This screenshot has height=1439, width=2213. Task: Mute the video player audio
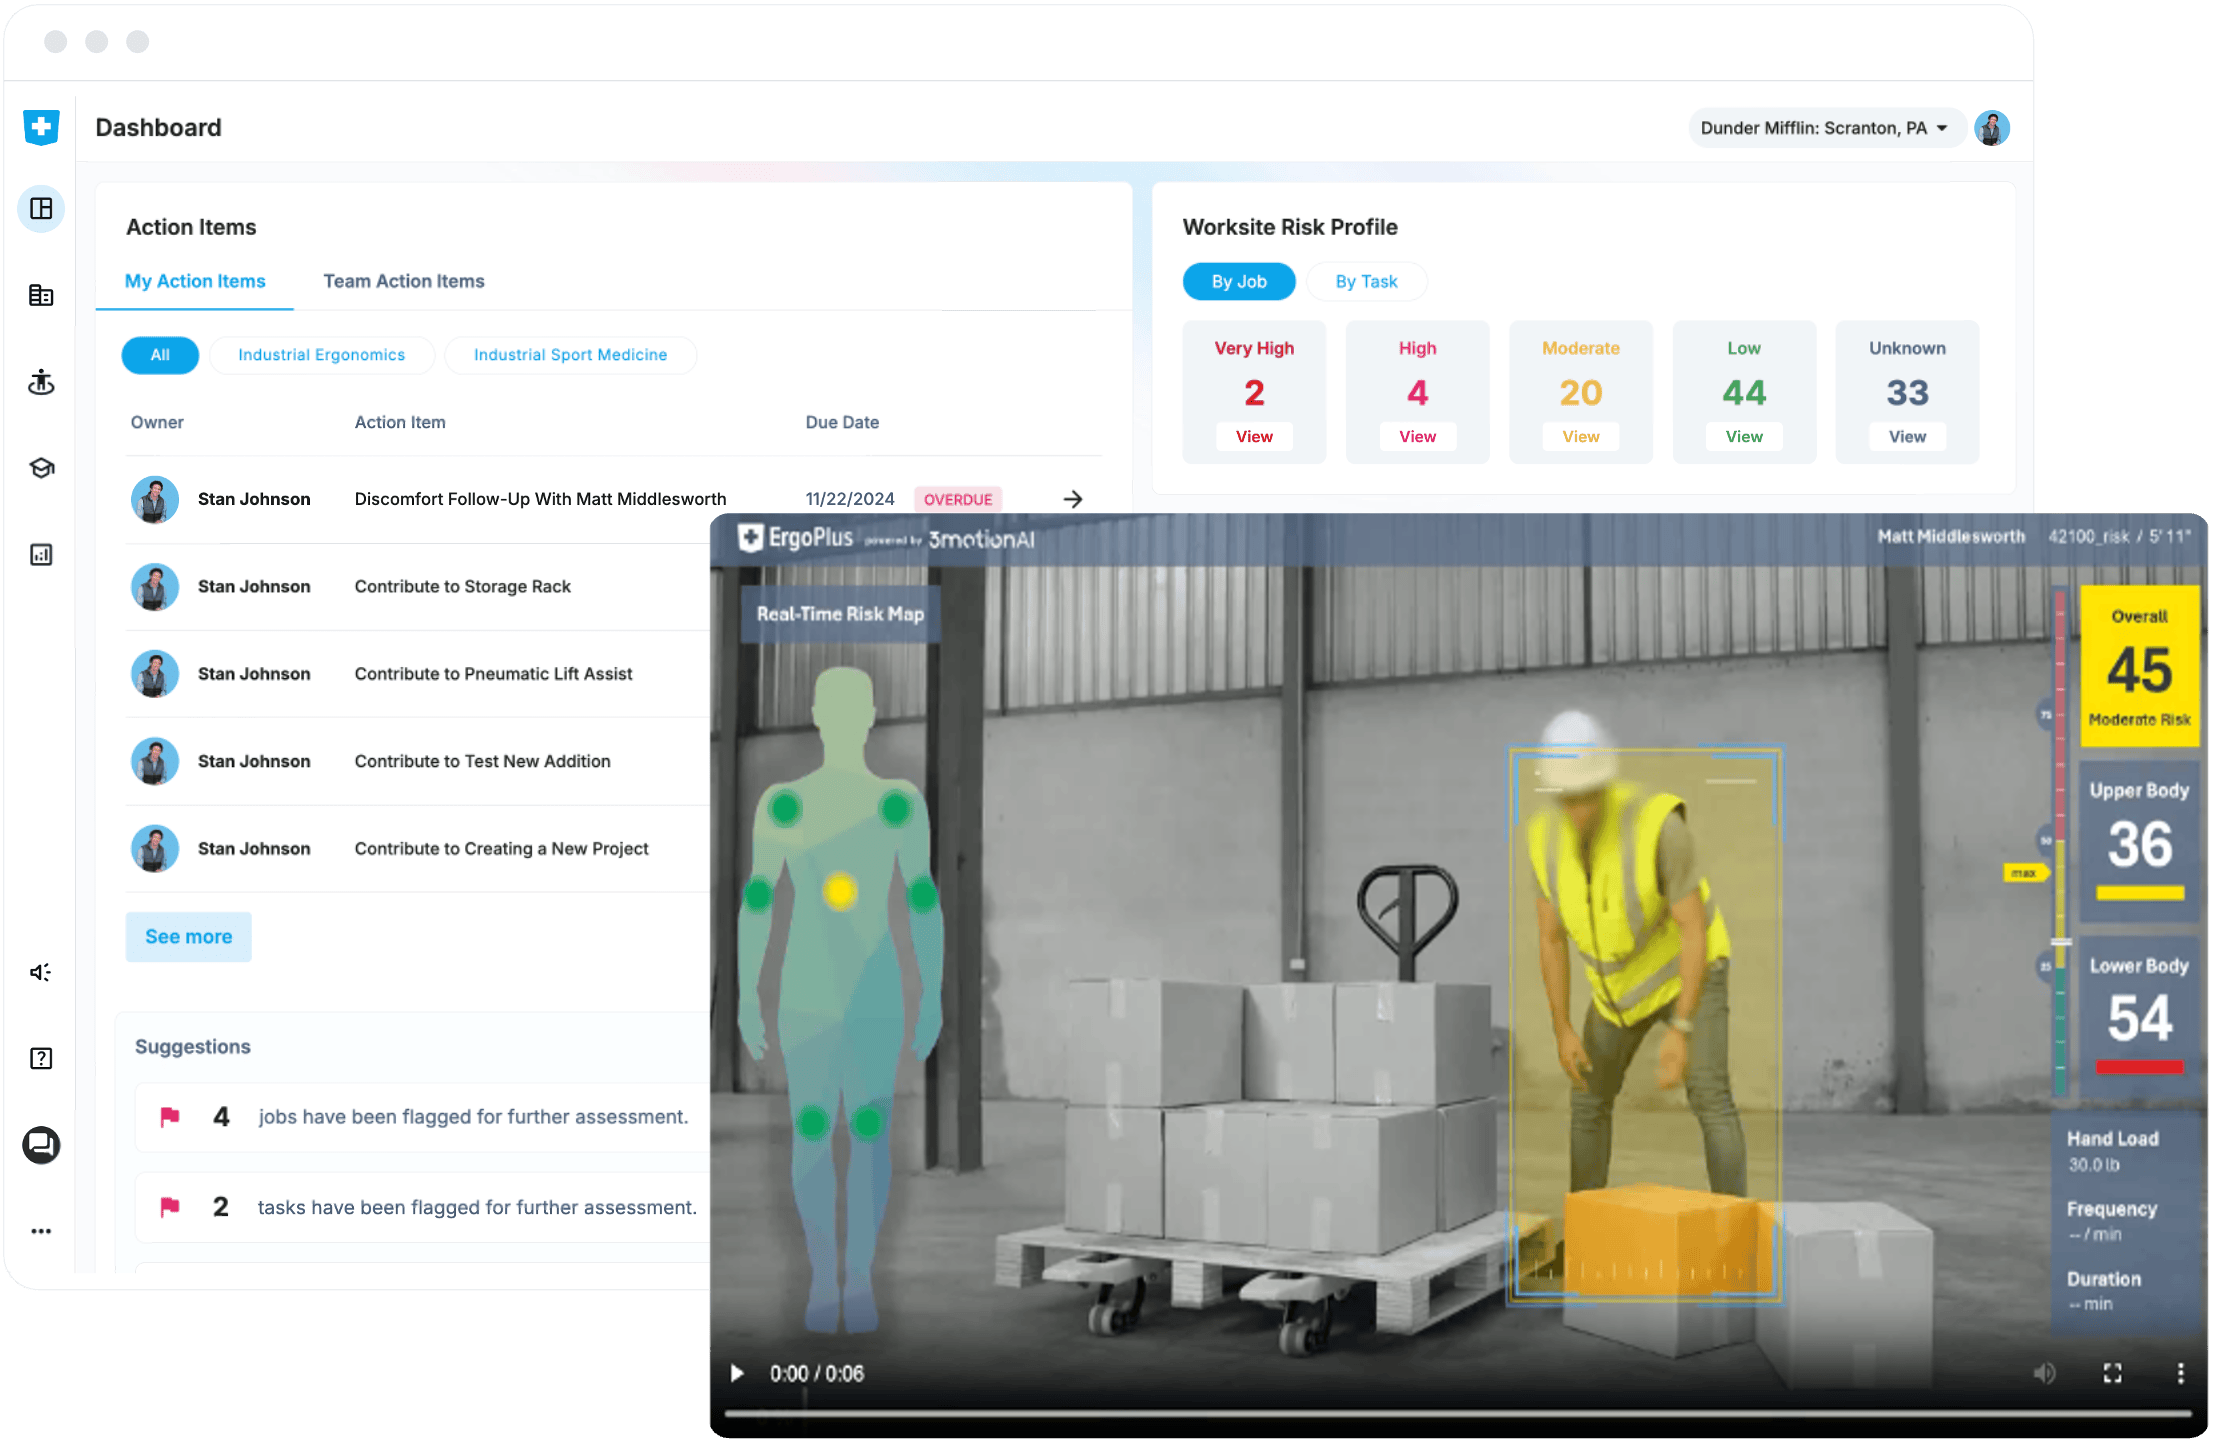tap(2045, 1373)
